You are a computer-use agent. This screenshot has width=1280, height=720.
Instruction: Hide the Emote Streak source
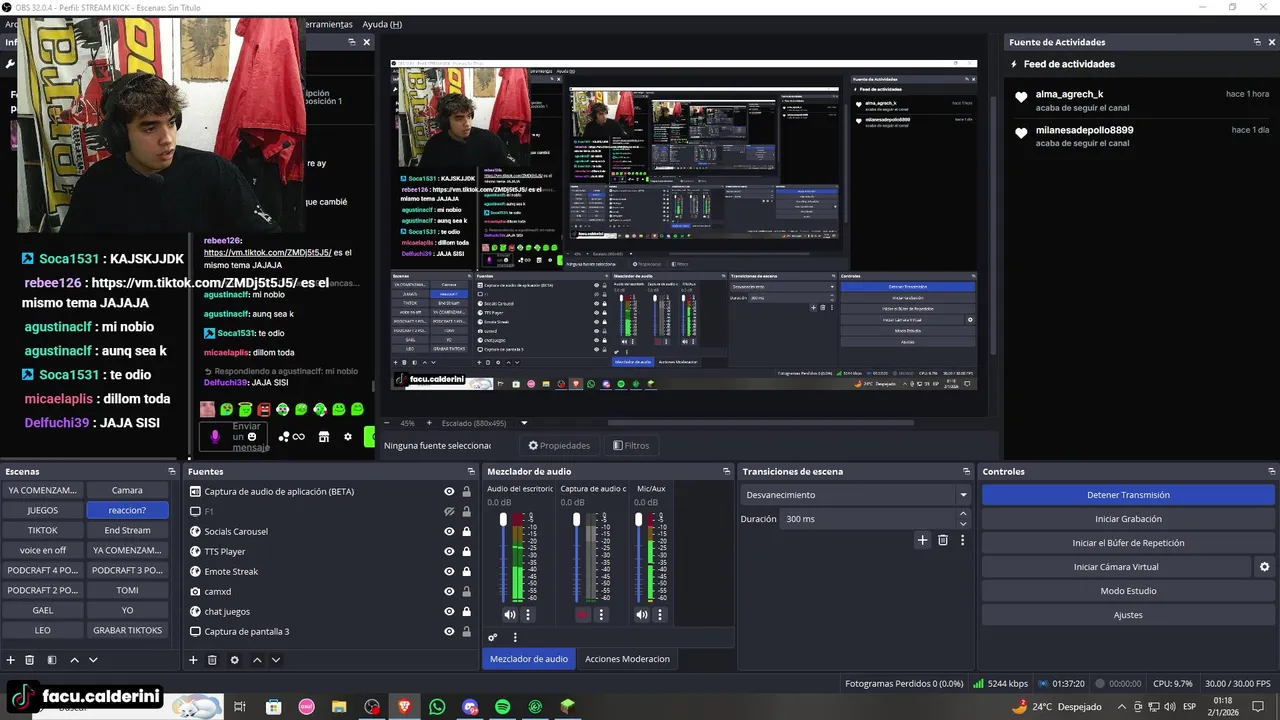449,572
